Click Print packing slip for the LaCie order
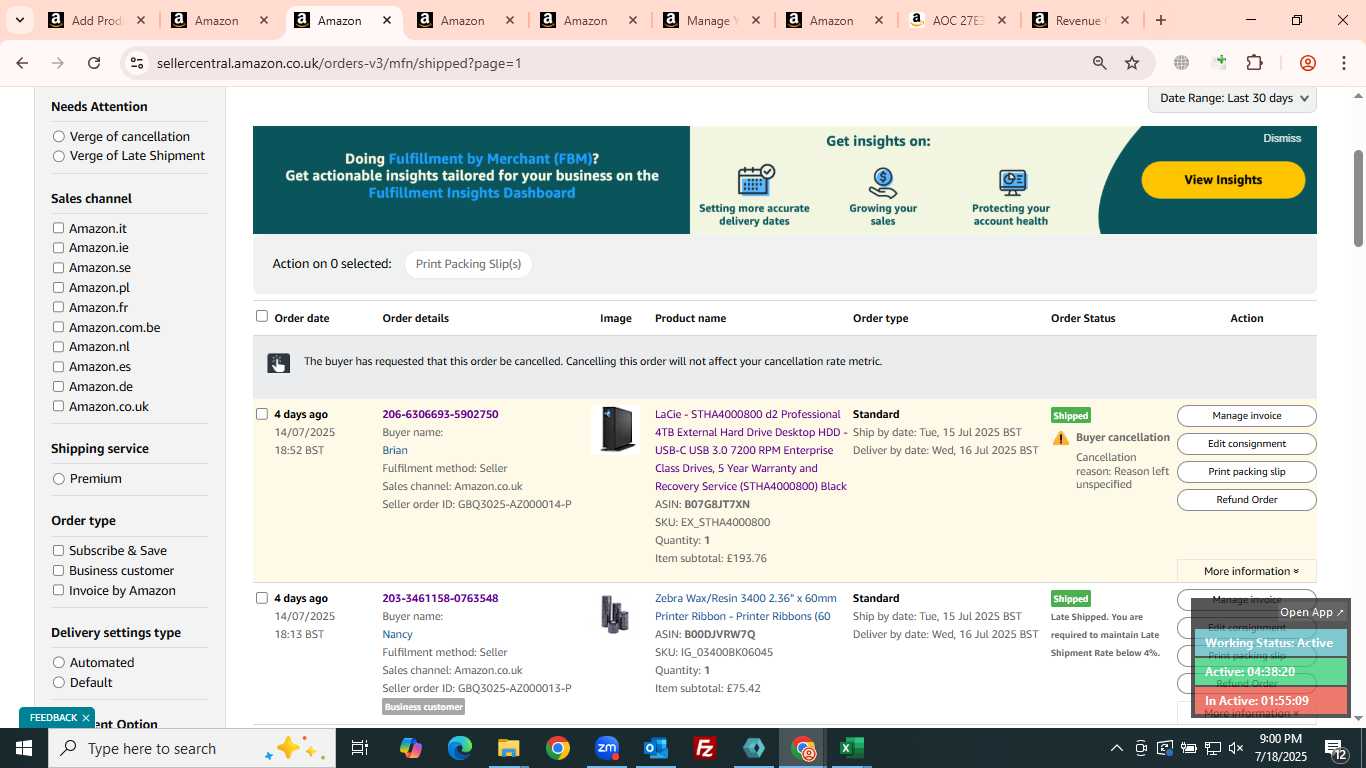 click(x=1246, y=472)
